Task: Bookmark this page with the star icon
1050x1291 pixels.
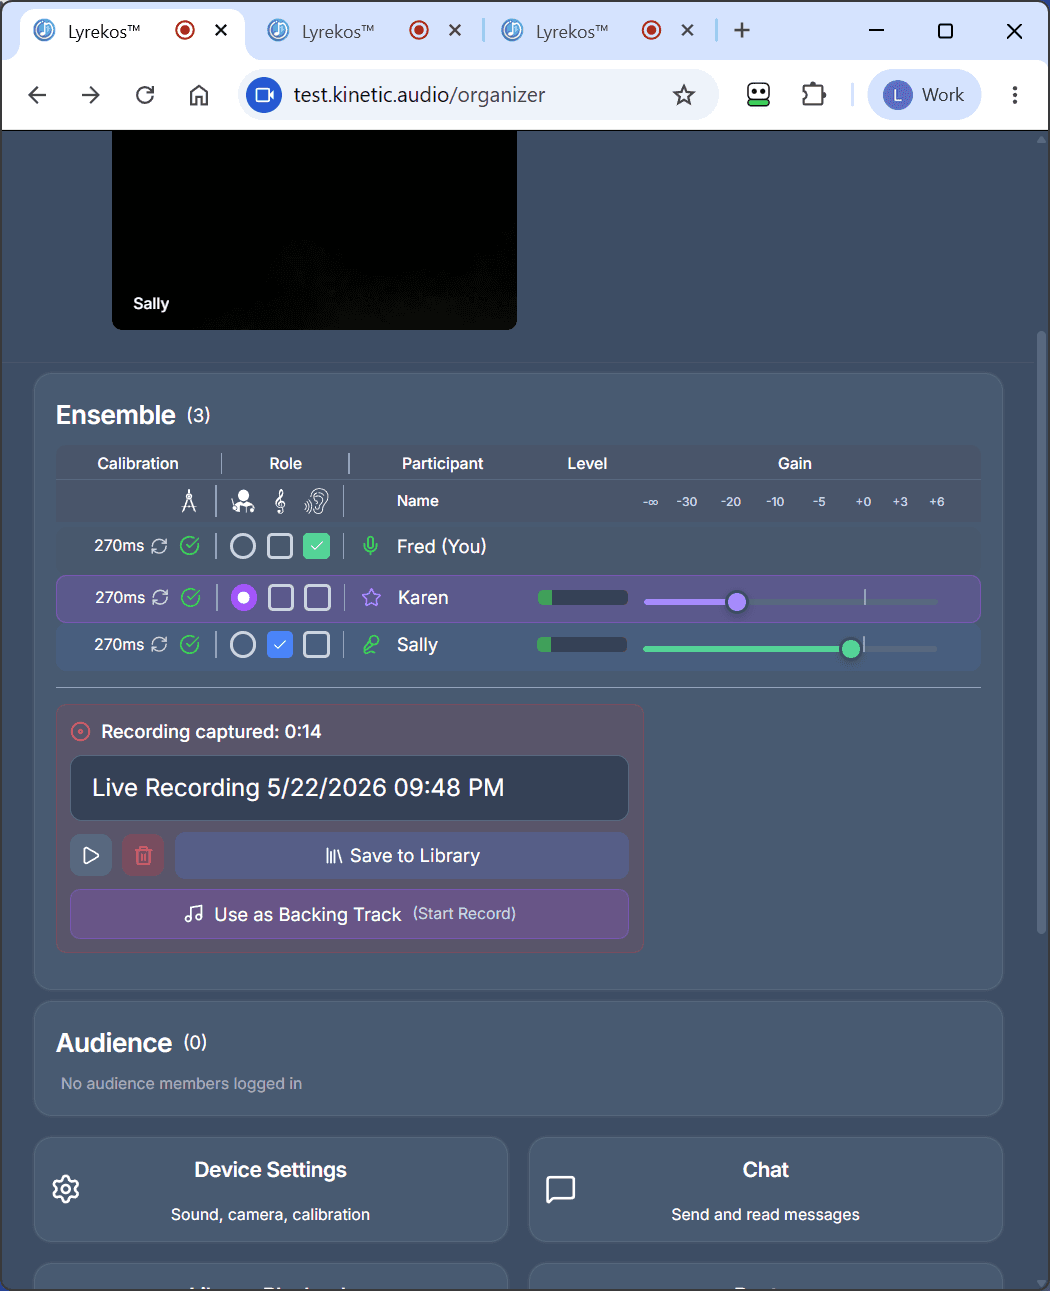Action: click(684, 95)
